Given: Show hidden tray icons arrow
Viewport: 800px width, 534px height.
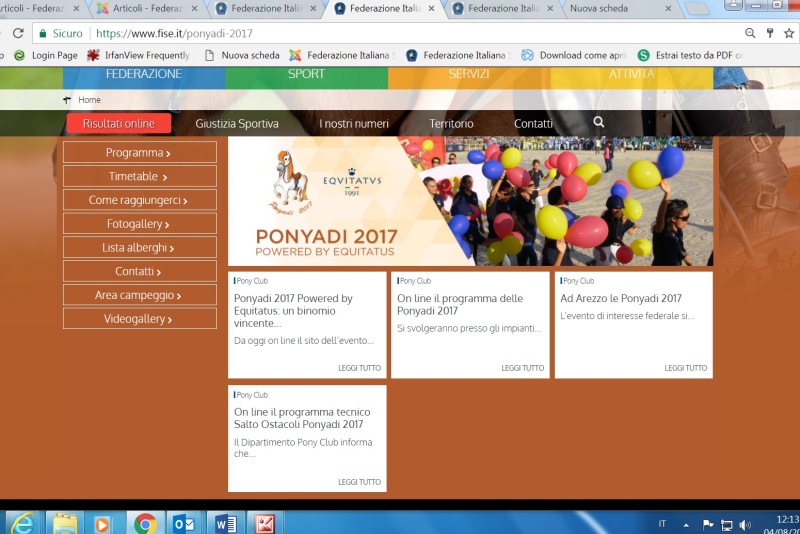Looking at the screenshot, I should [x=686, y=525].
